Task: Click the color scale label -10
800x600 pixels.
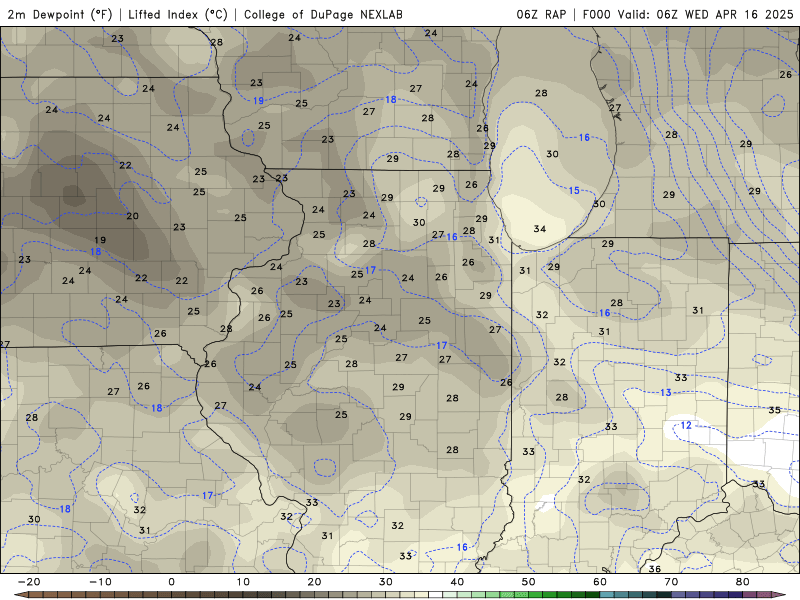Action: (100, 582)
